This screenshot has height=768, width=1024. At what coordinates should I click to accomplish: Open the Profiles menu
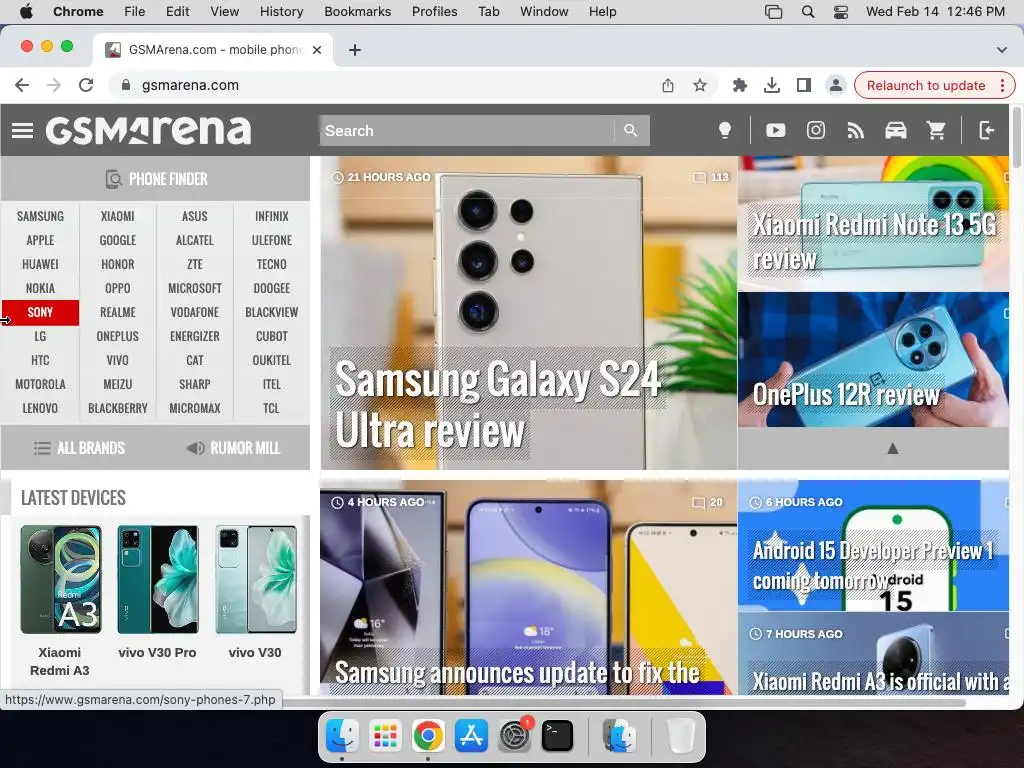click(434, 12)
